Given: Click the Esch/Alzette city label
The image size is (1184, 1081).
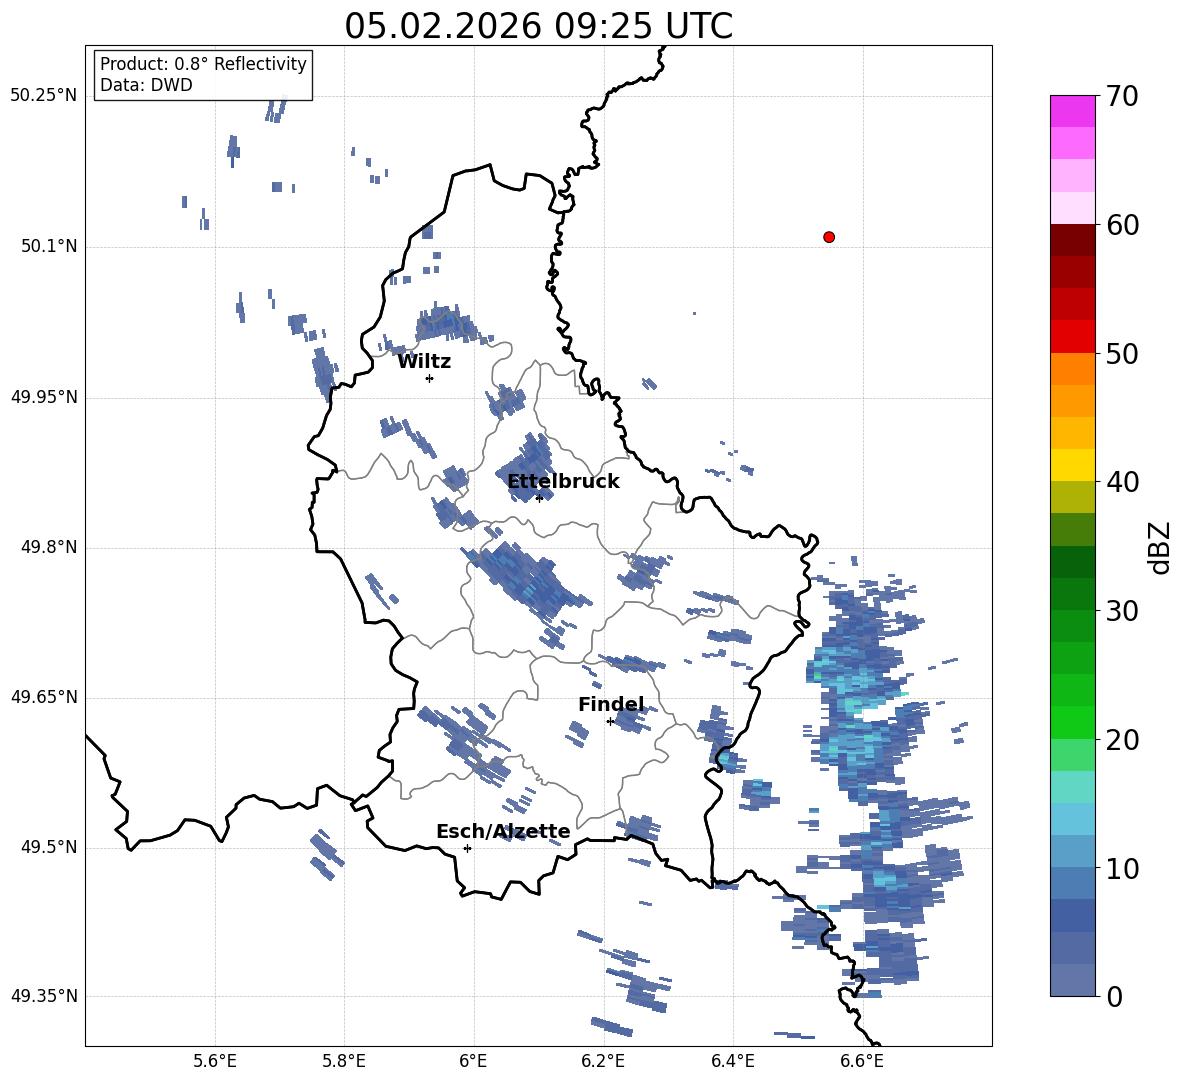Looking at the screenshot, I should 503,832.
